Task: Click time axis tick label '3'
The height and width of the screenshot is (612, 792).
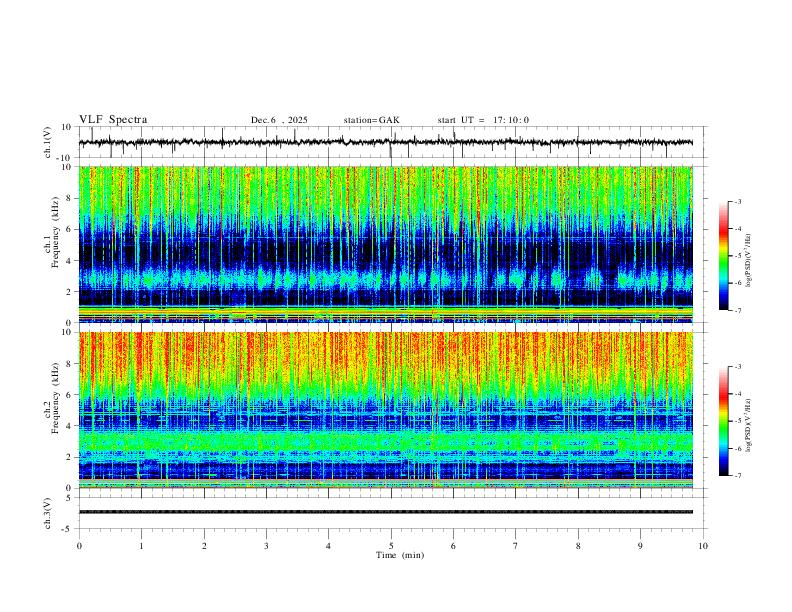Action: [x=266, y=546]
